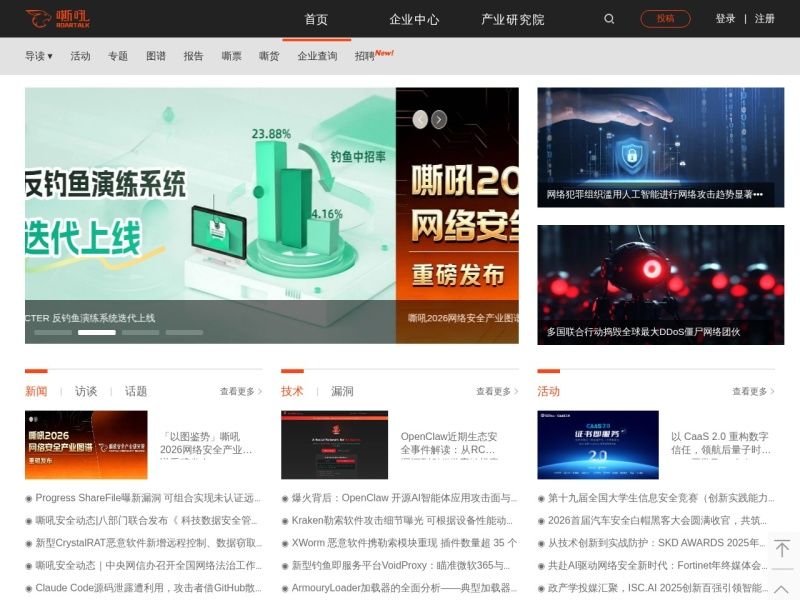
Task: Open the XWorm 恶意软件携勒索模块 item
Action: tap(404, 543)
